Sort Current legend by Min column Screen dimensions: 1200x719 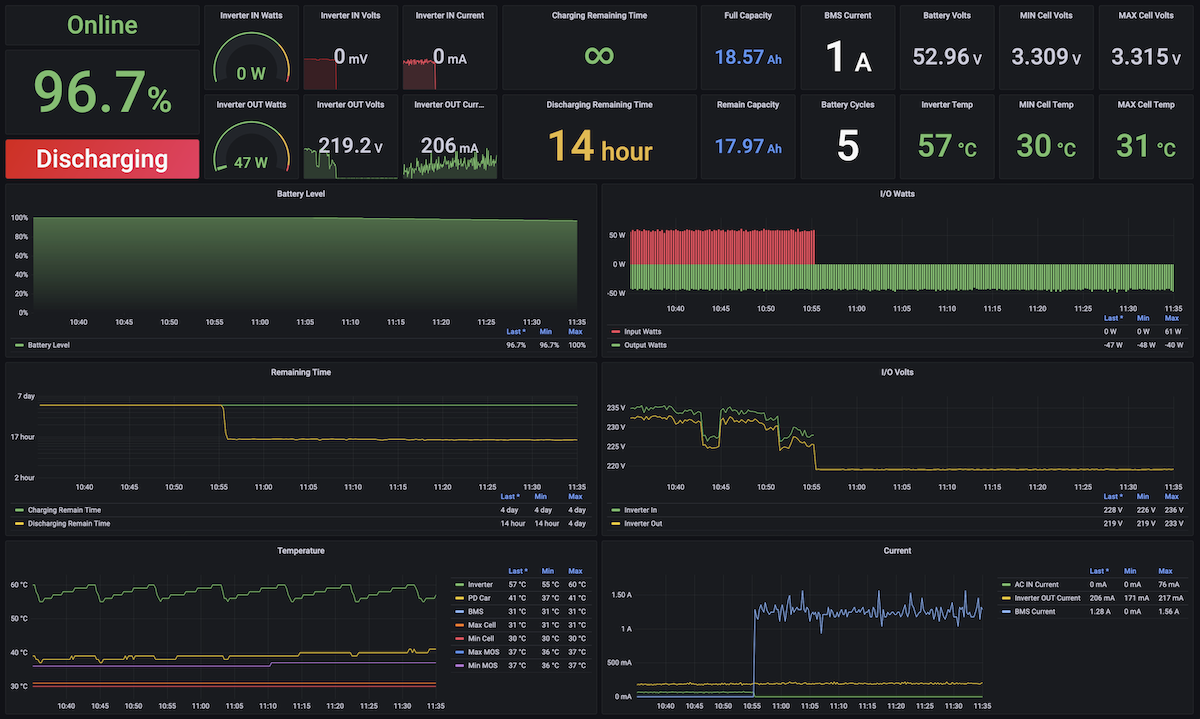1130,571
